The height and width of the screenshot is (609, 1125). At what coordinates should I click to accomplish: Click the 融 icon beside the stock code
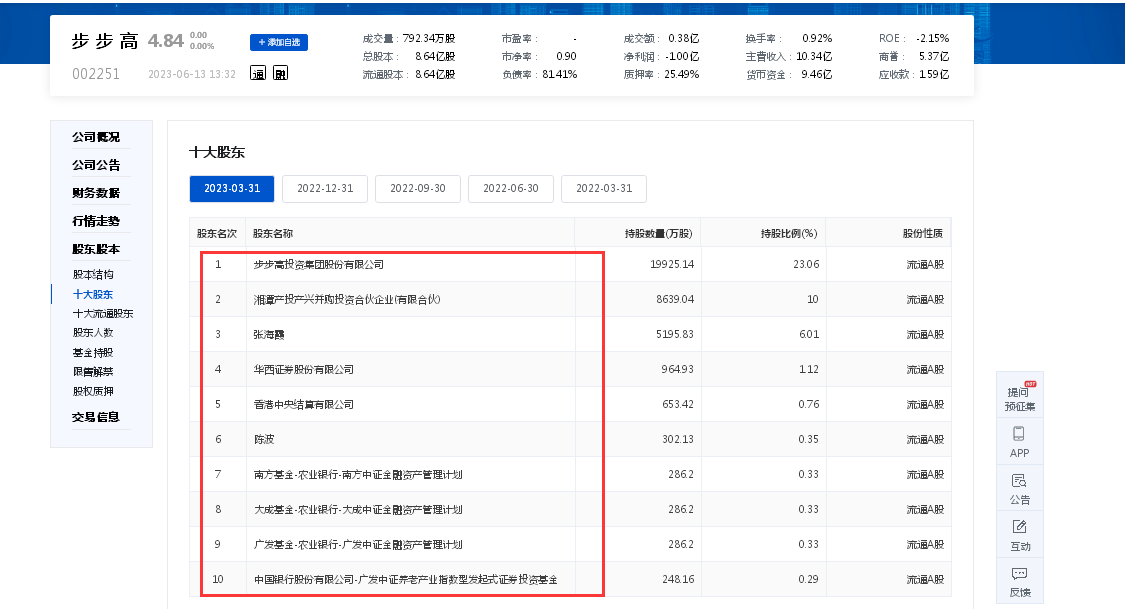281,73
